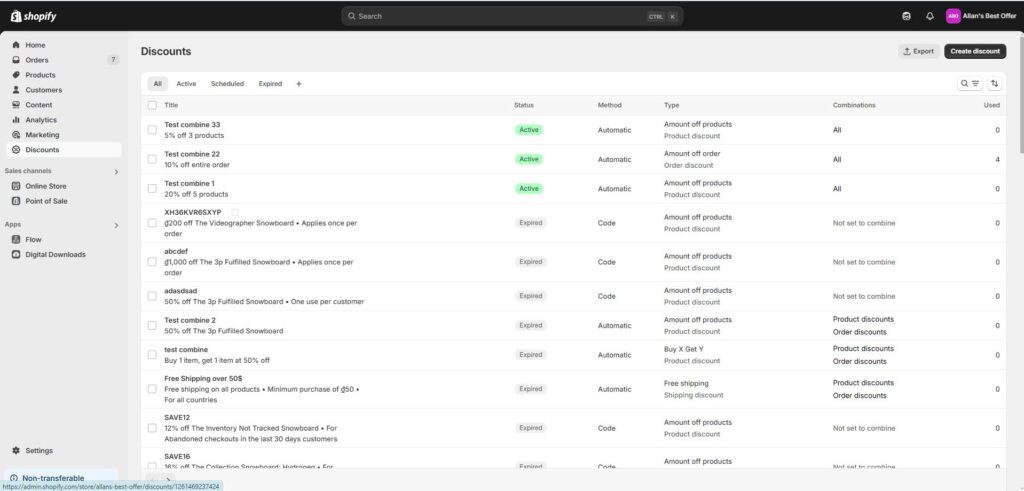Viewport: 1024px width, 491px height.
Task: Open the notifications bell icon
Action: pos(929,16)
